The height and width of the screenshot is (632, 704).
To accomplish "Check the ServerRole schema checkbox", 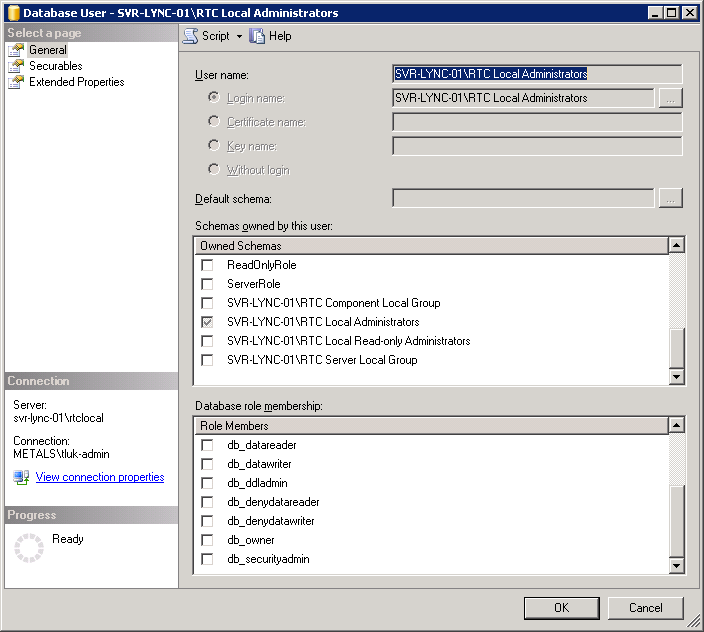I will click(x=207, y=284).
